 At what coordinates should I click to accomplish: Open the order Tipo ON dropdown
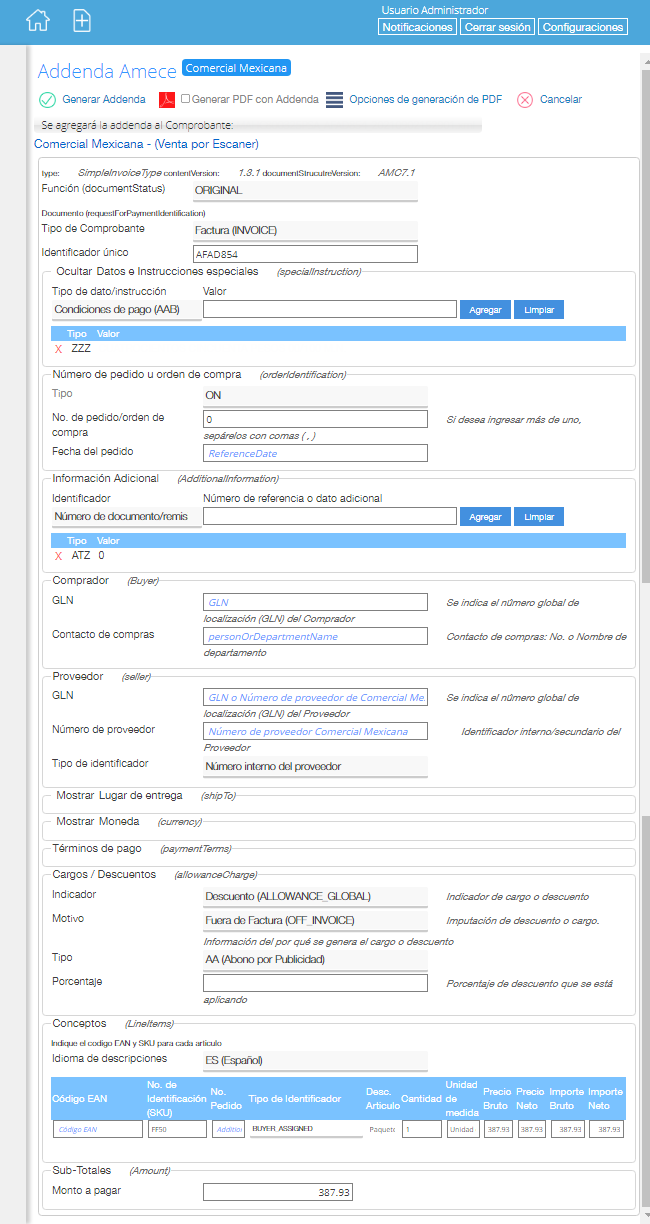pyautogui.click(x=315, y=395)
